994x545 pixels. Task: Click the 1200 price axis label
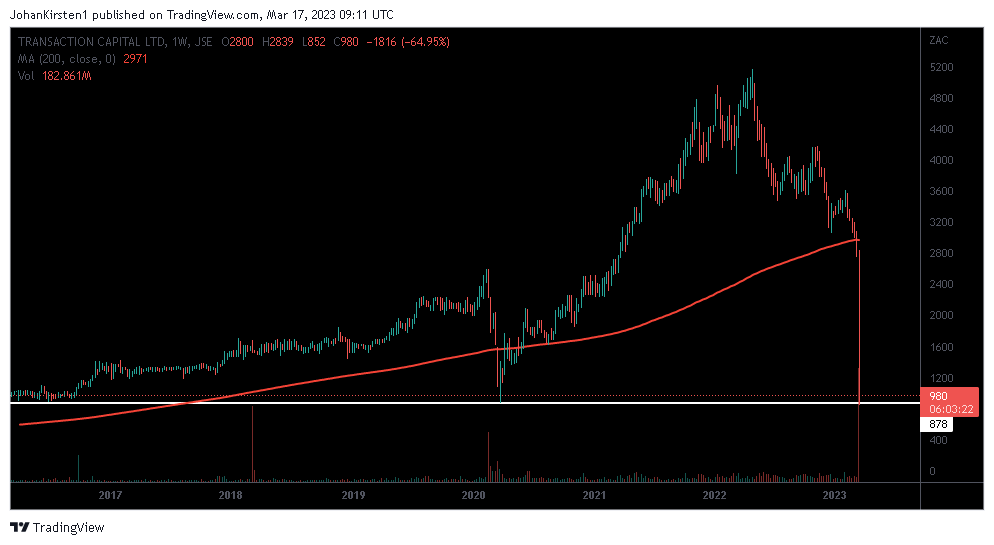(x=941, y=378)
